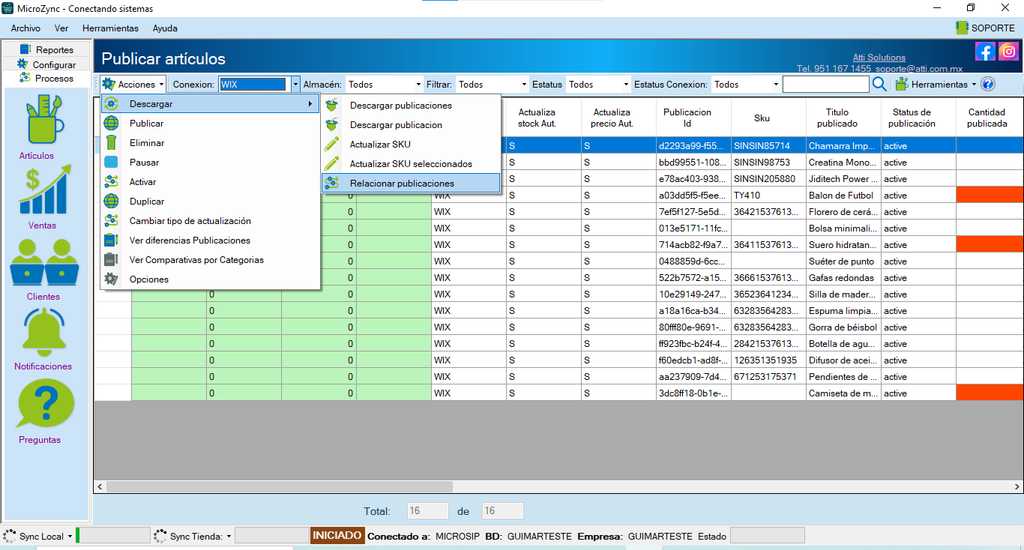Click the INICIADO status button
Image resolution: width=1024 pixels, height=550 pixels.
337,536
